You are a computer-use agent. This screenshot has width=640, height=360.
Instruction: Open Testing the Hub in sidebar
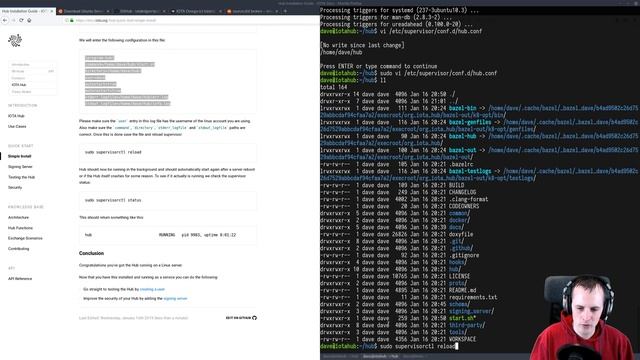21,177
